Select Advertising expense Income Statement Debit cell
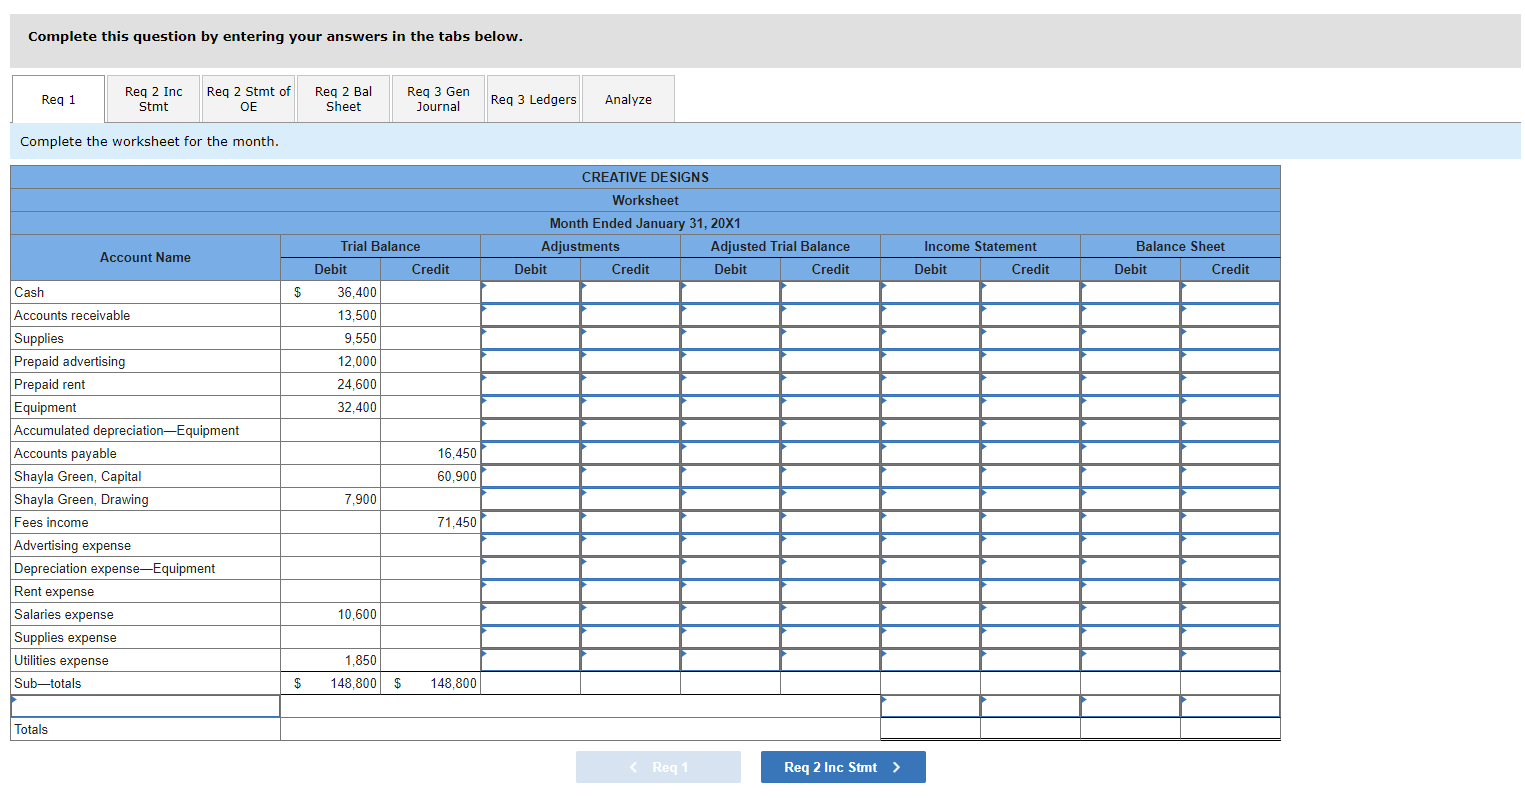 (x=930, y=545)
